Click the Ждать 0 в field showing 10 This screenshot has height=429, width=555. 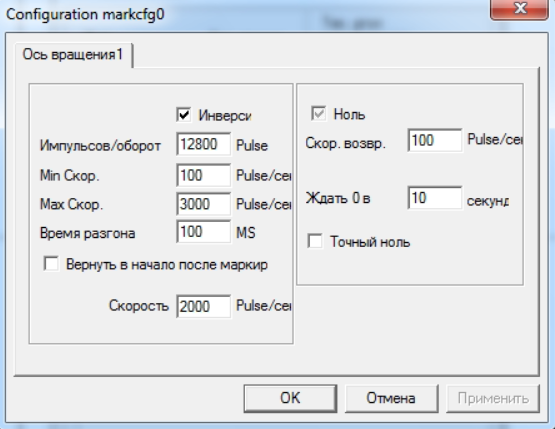[x=435, y=198]
